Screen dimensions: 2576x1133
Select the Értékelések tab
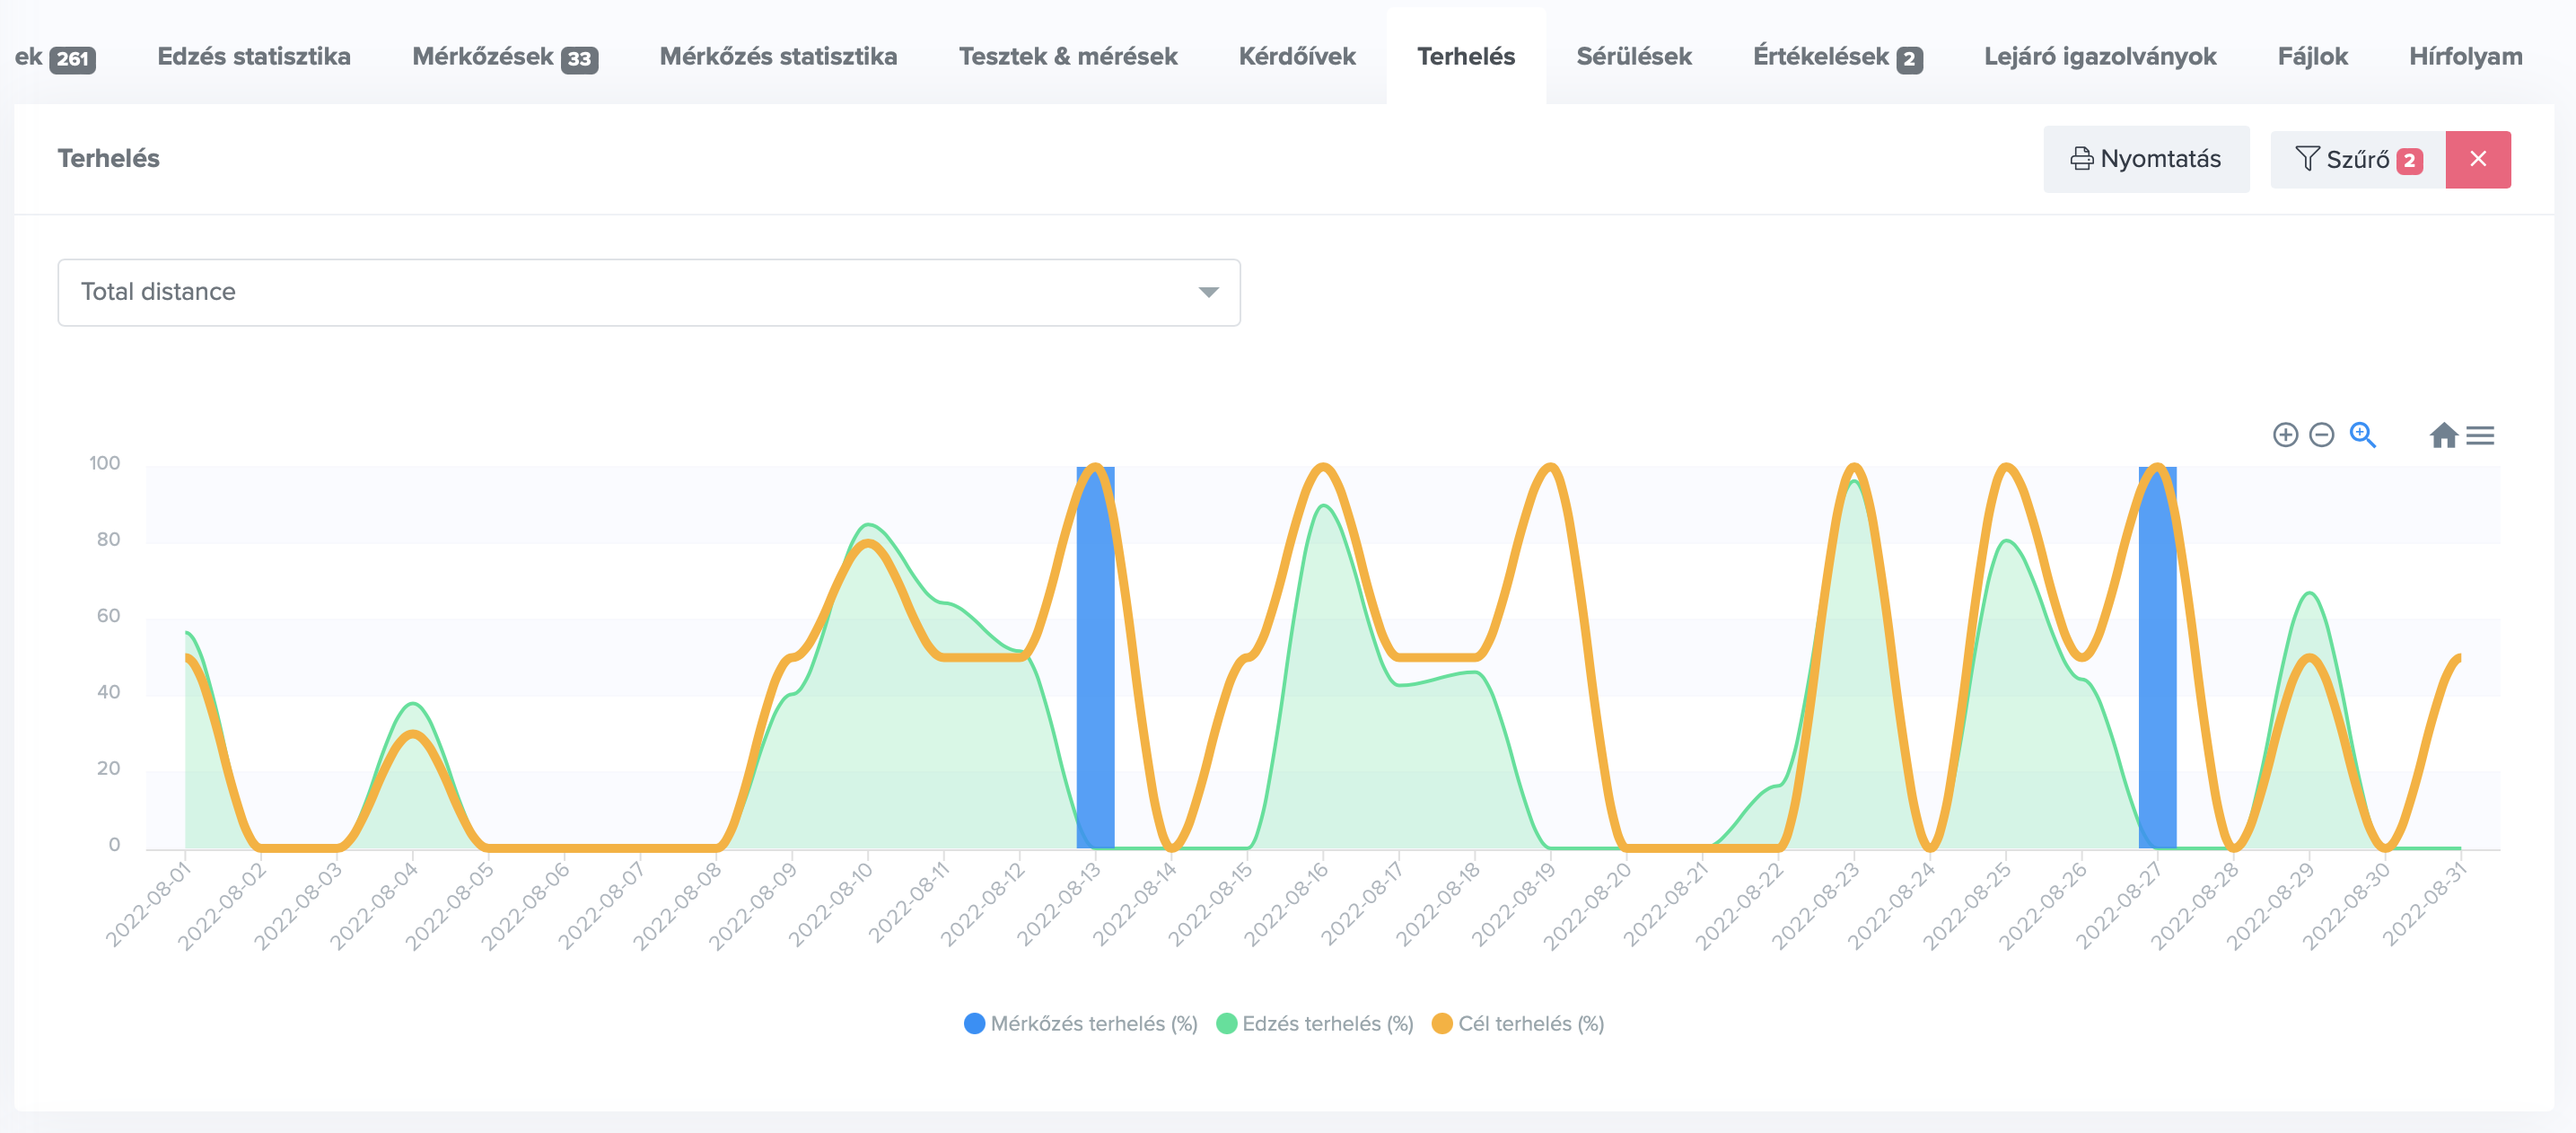point(1836,56)
